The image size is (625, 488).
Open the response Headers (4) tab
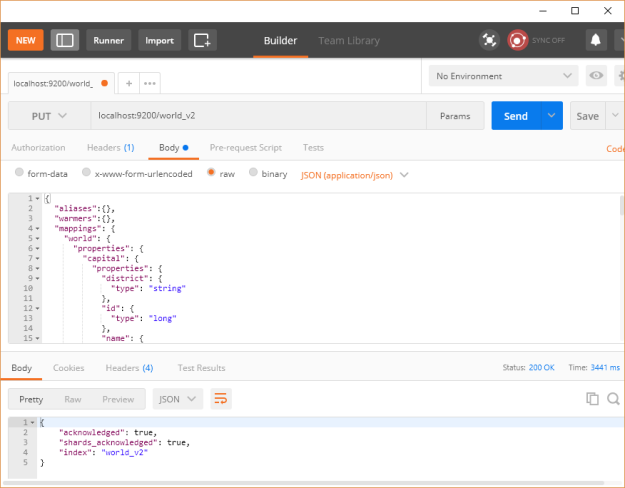(x=129, y=368)
